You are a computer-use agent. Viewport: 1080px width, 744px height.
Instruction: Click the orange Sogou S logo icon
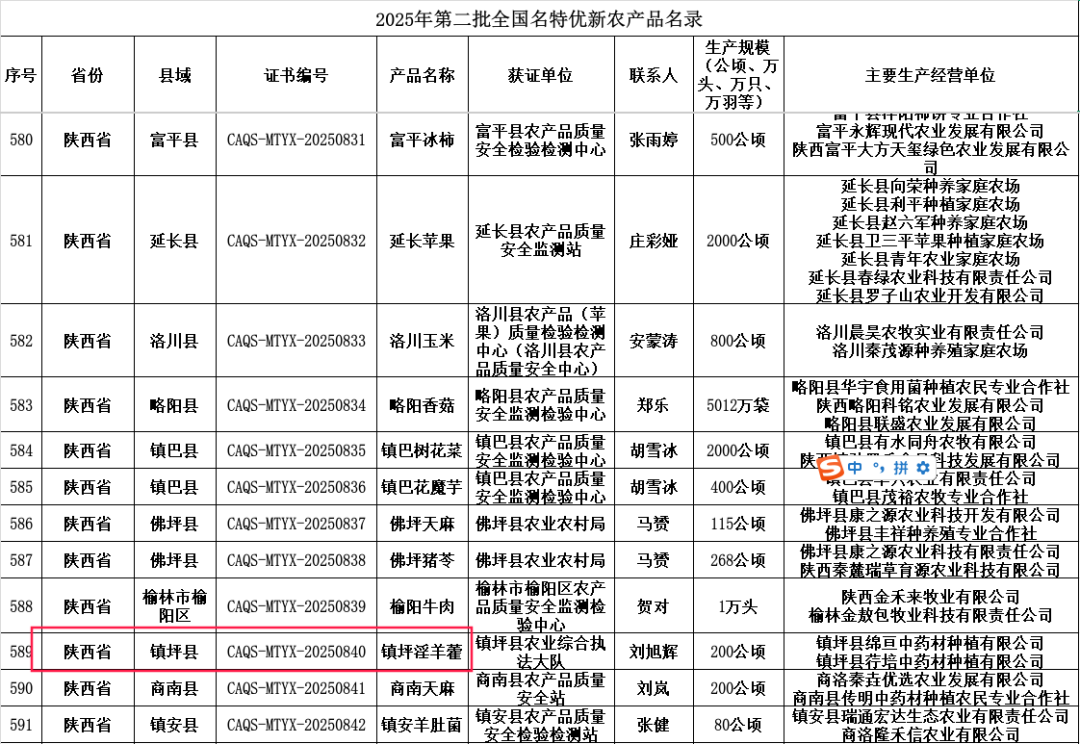click(x=832, y=468)
